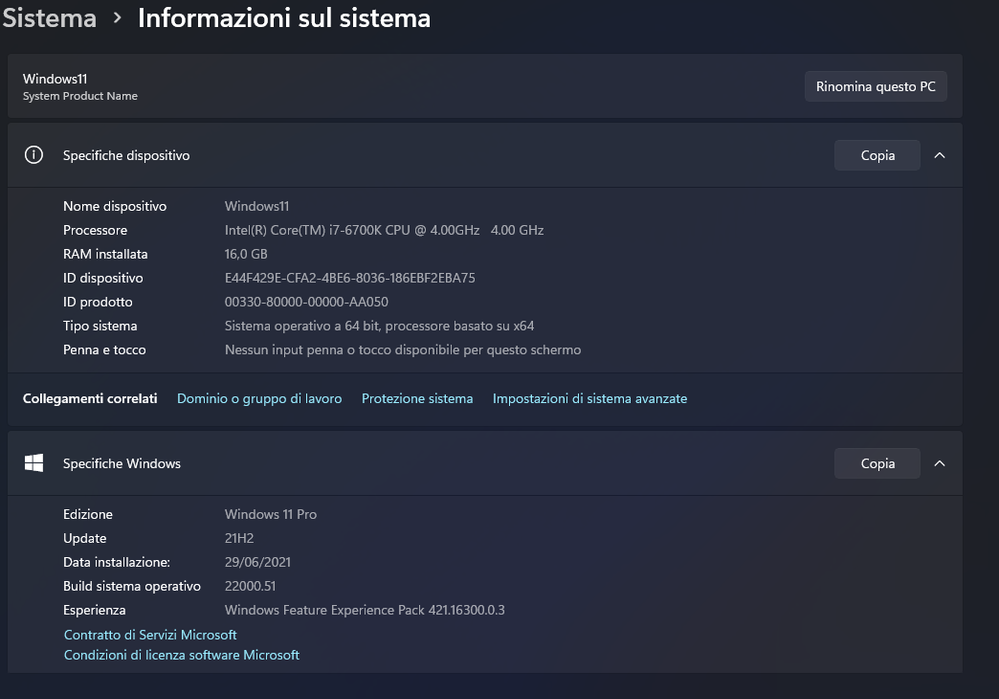The height and width of the screenshot is (699, 999).
Task: Click the Windows logo icon beside Specifiche Windows
Action: tap(34, 463)
